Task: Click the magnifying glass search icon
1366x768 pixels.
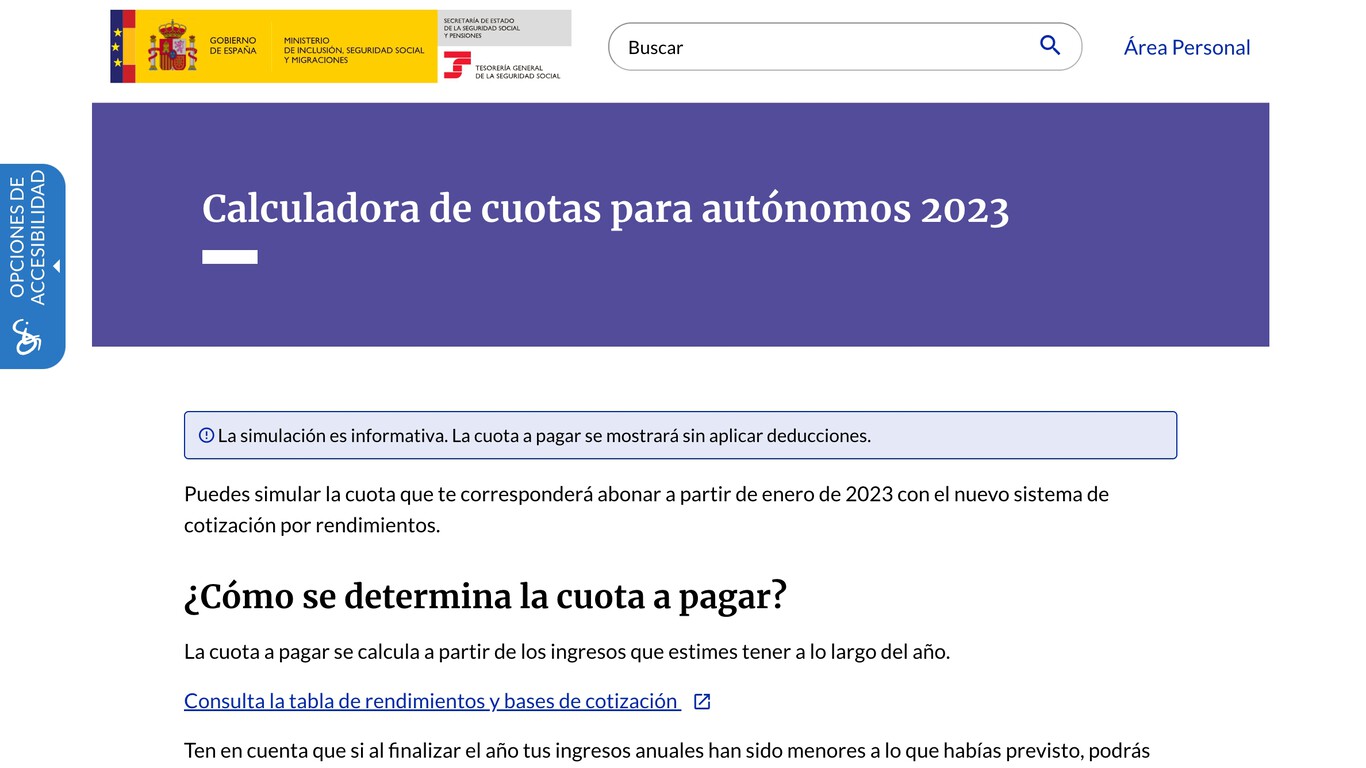Action: [1049, 46]
